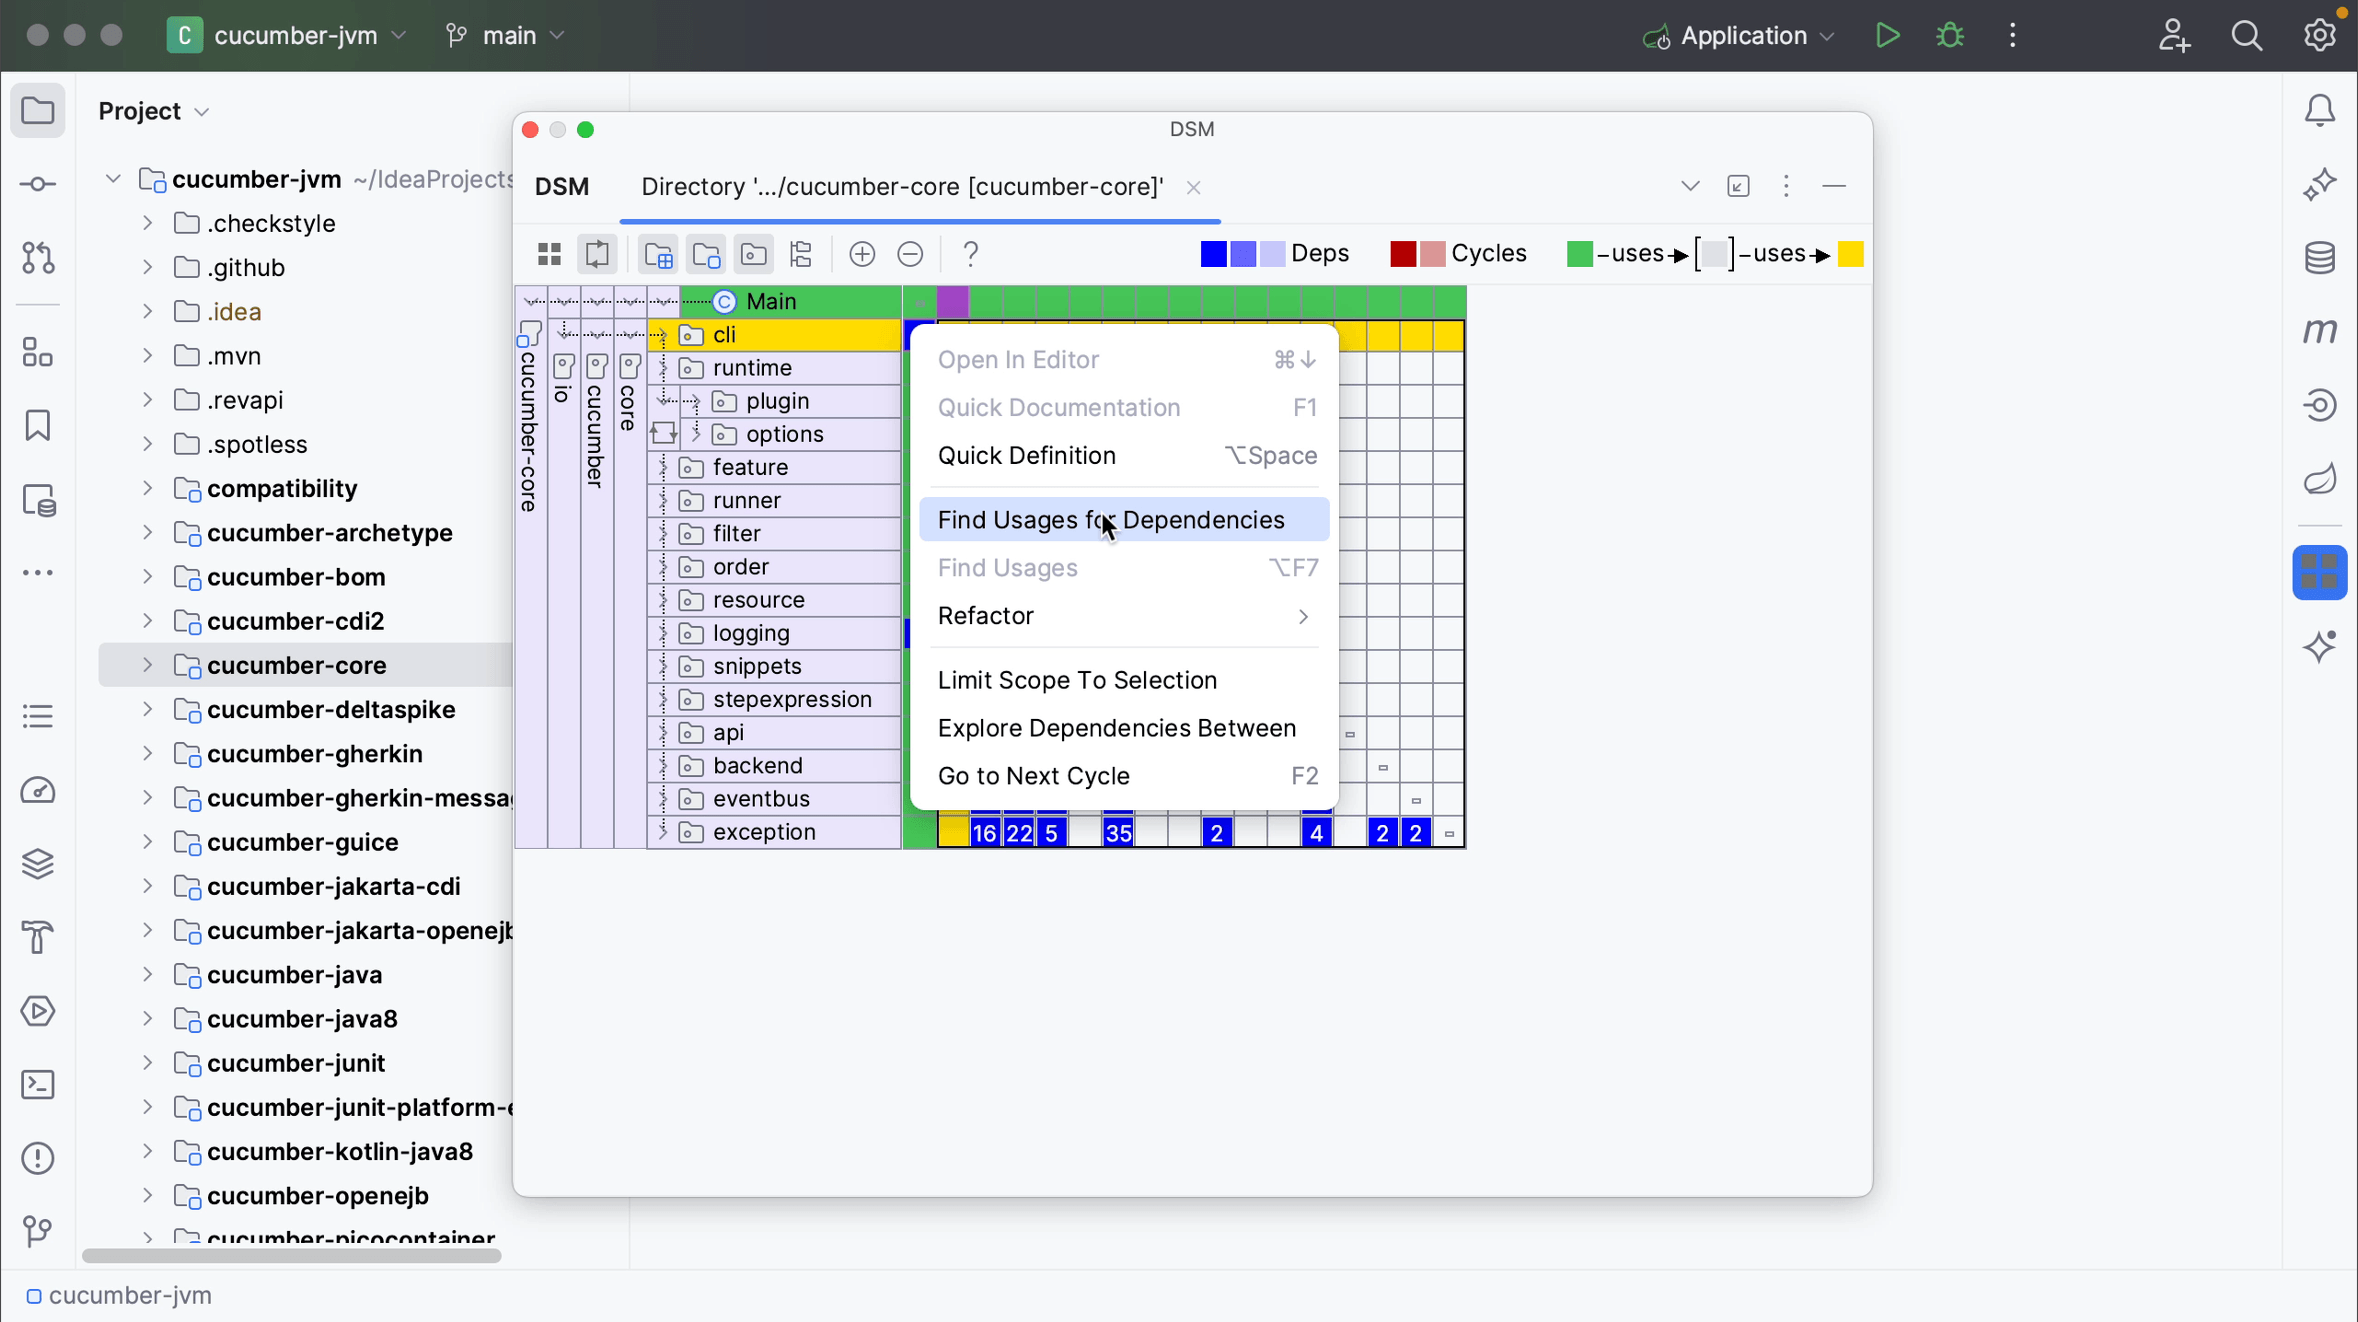Collapse the cucumber-jvm project root

112,178
